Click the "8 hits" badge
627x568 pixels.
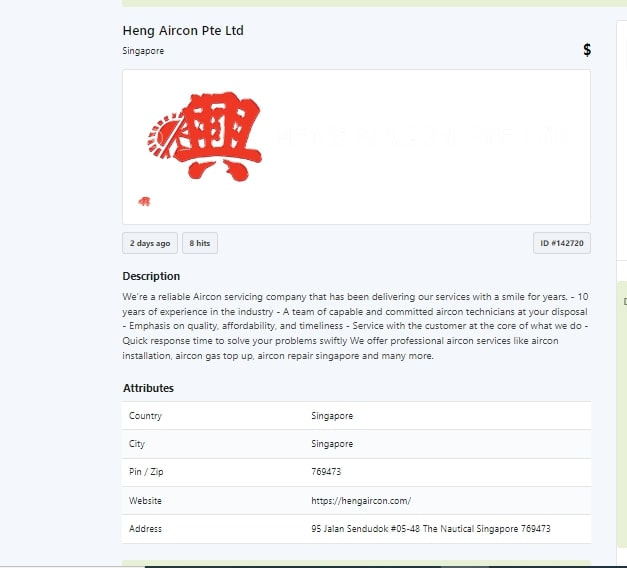[200, 243]
